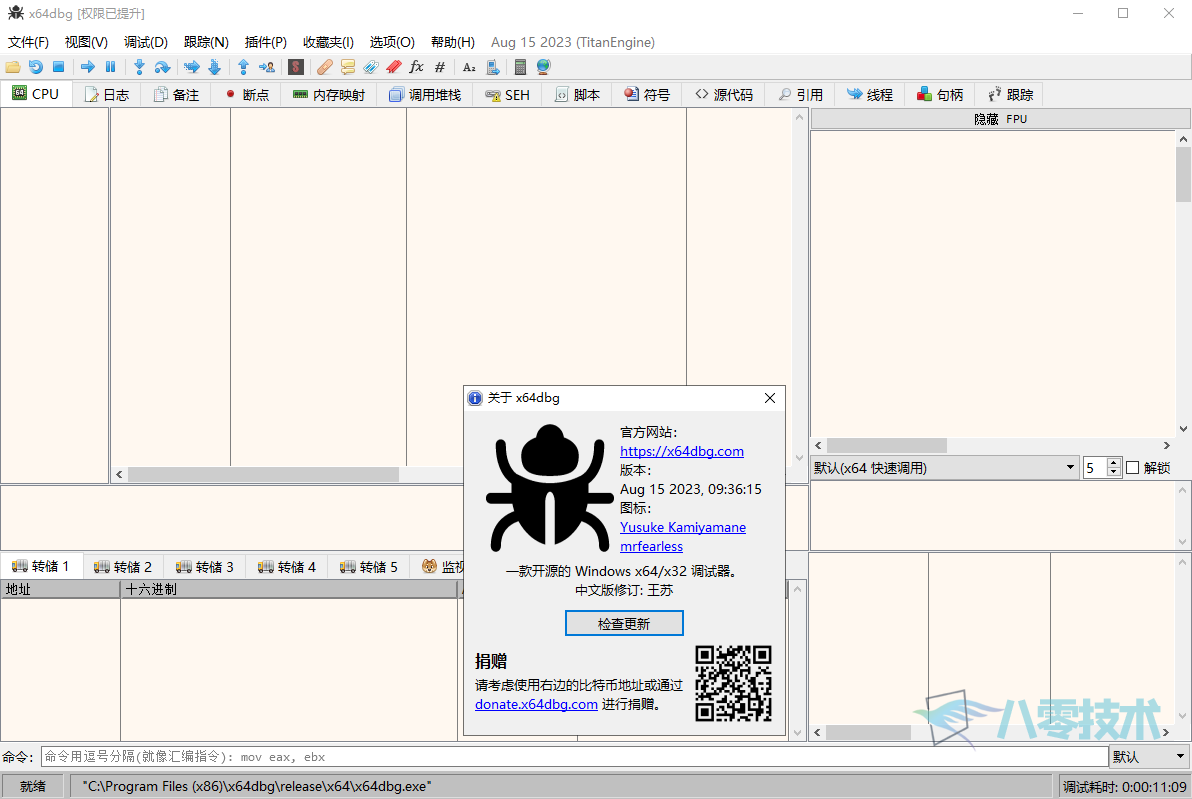The height and width of the screenshot is (799, 1192).
Task: Open the 视图(V) menu
Action: coord(86,42)
